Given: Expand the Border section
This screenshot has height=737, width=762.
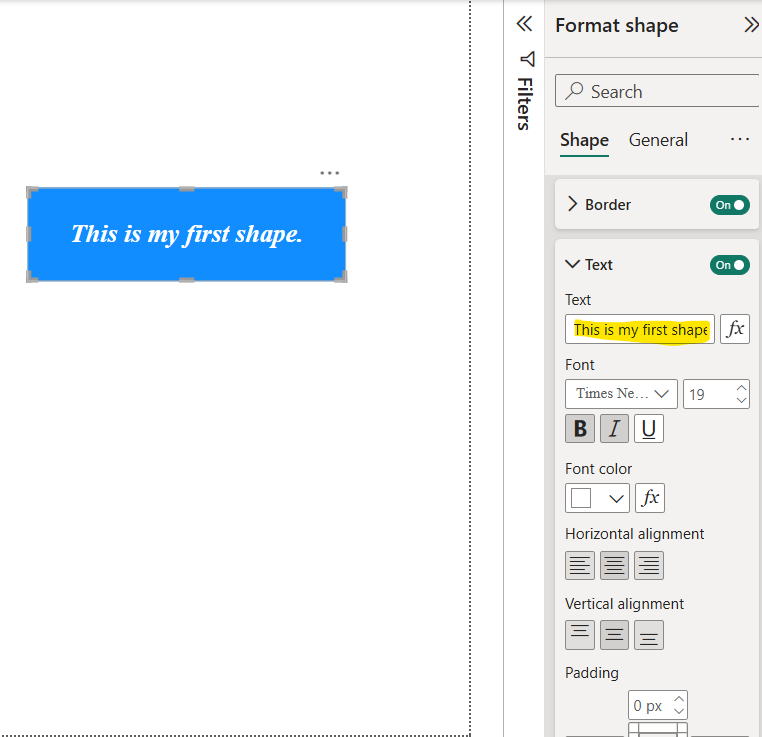Looking at the screenshot, I should [573, 204].
